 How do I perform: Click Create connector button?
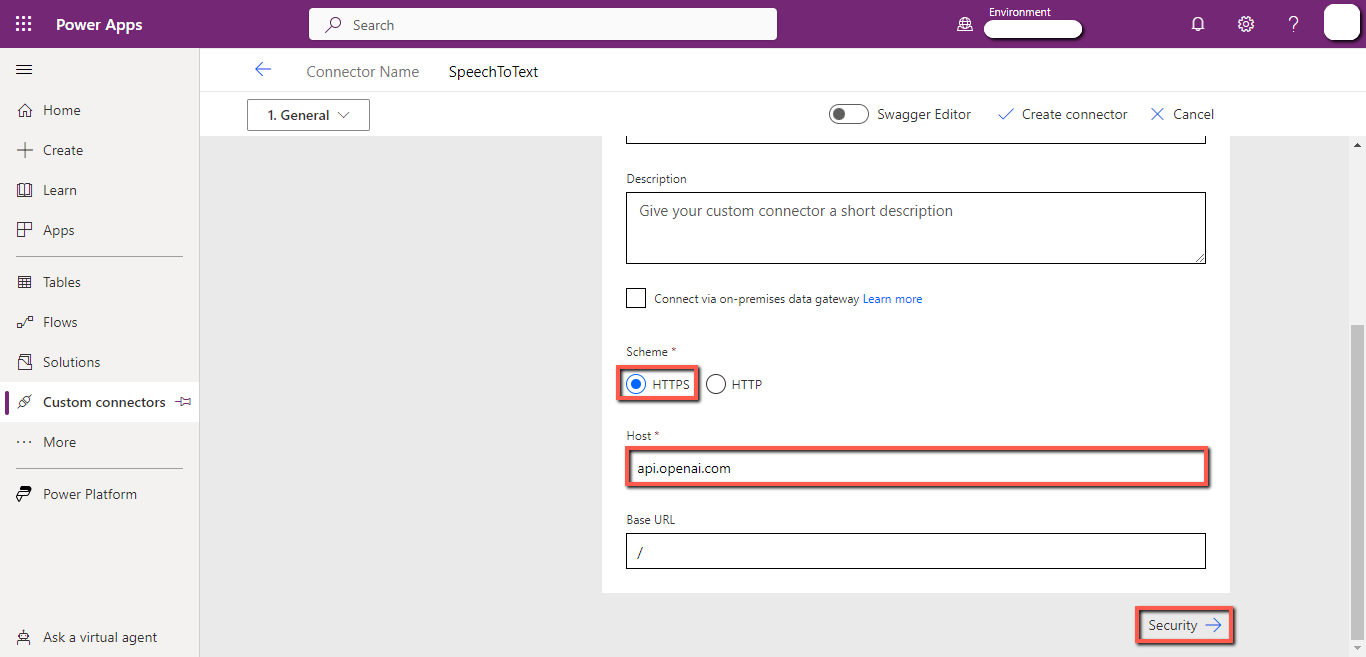[x=1062, y=114]
